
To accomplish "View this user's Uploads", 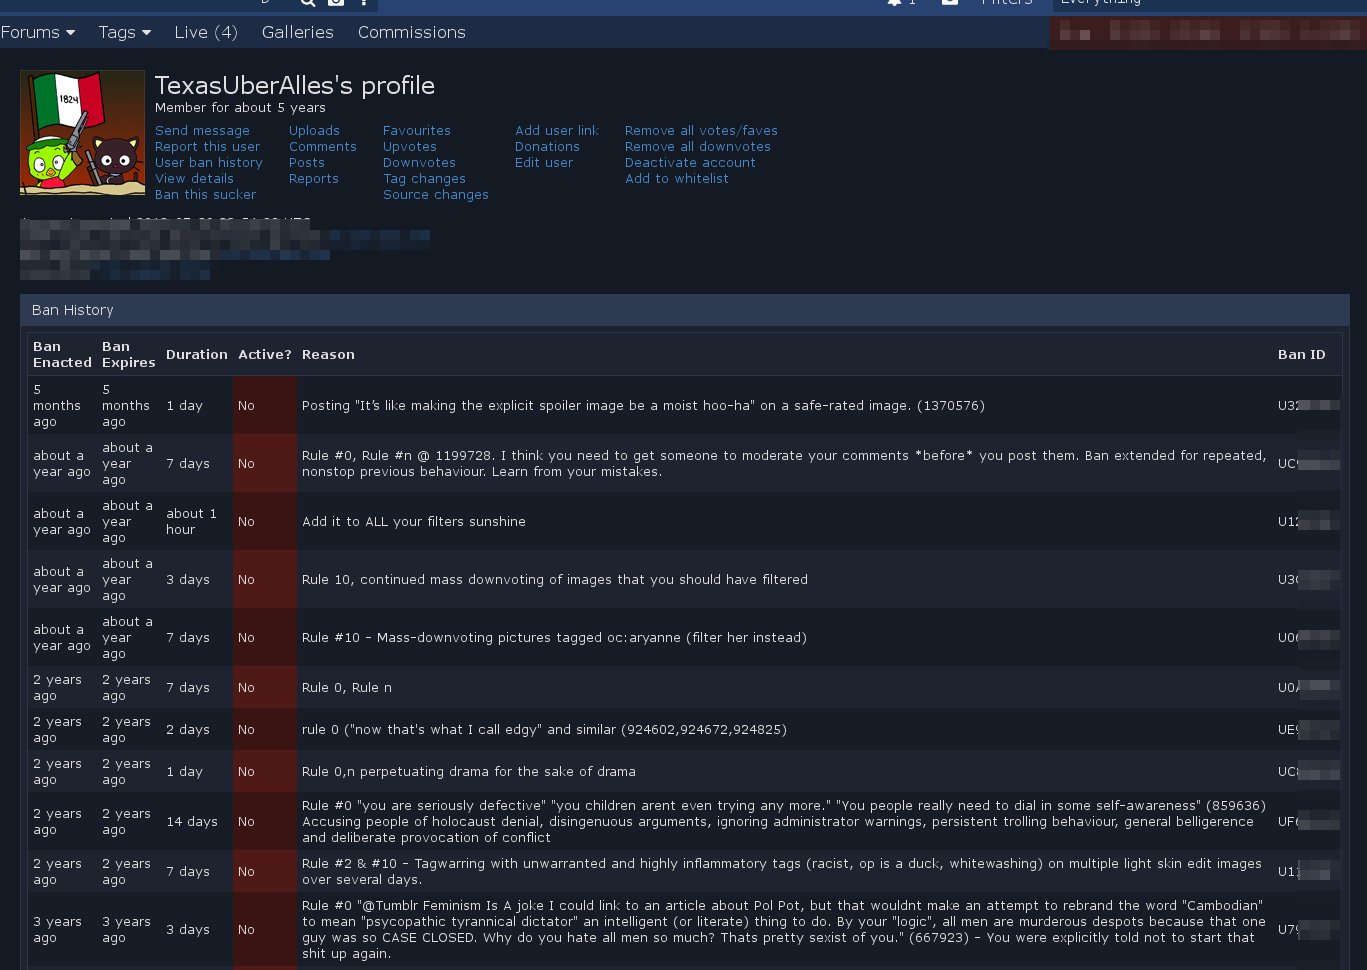I will pyautogui.click(x=314, y=131).
